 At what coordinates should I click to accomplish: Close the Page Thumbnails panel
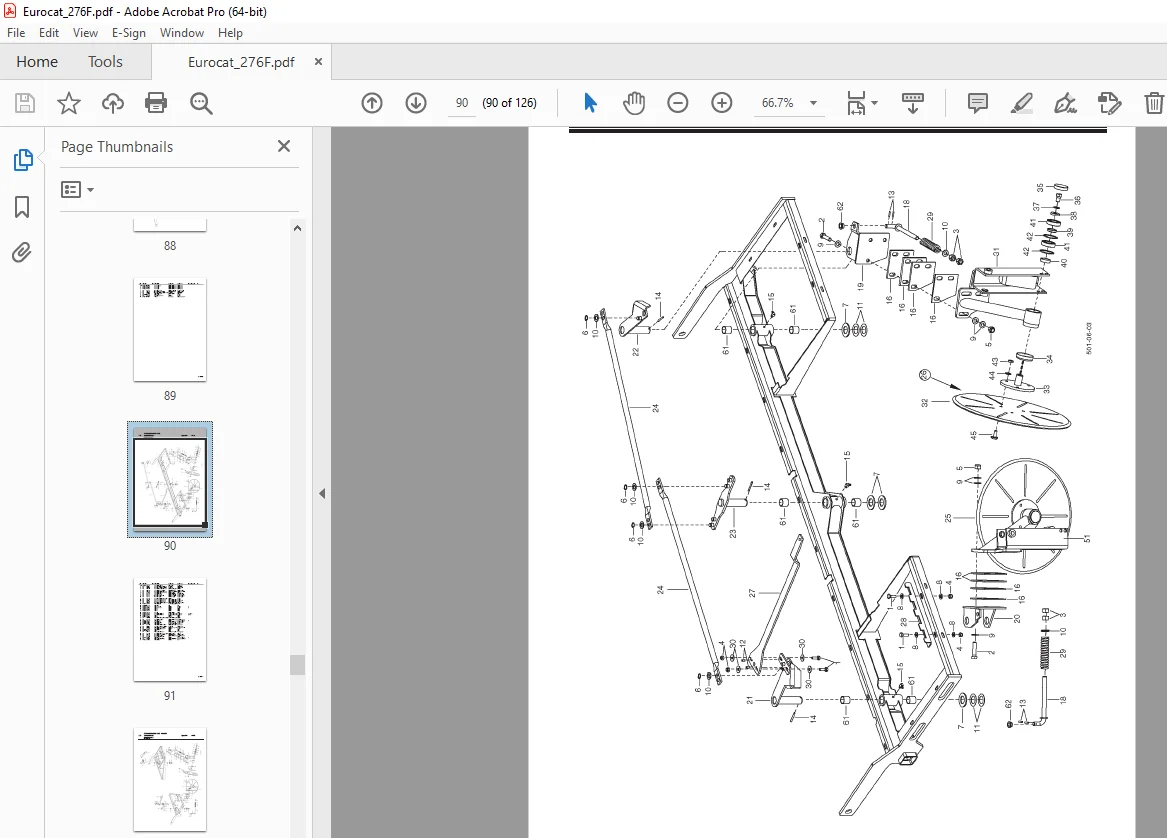click(284, 146)
